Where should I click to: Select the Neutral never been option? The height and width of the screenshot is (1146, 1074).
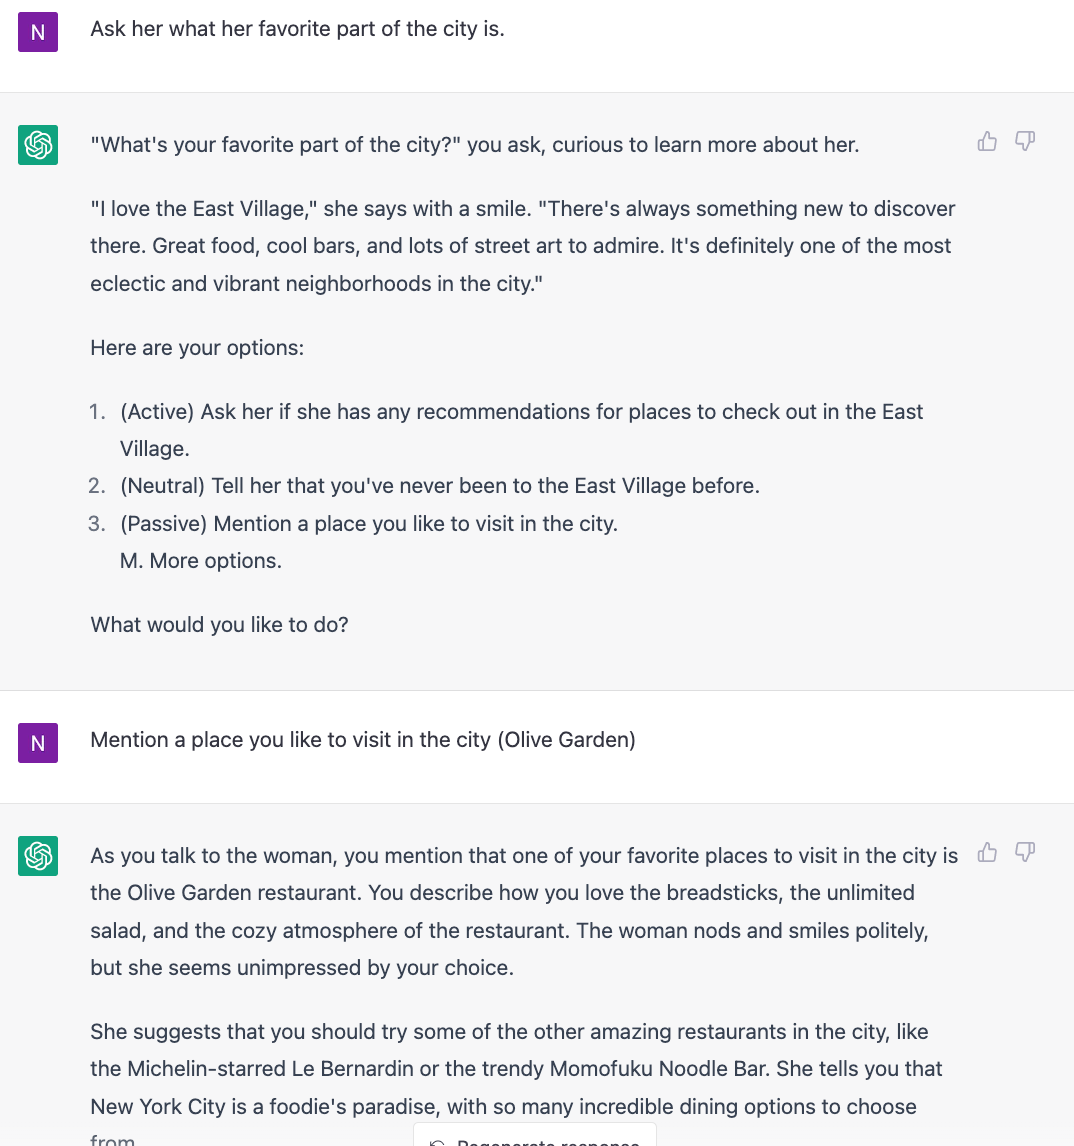click(x=439, y=486)
